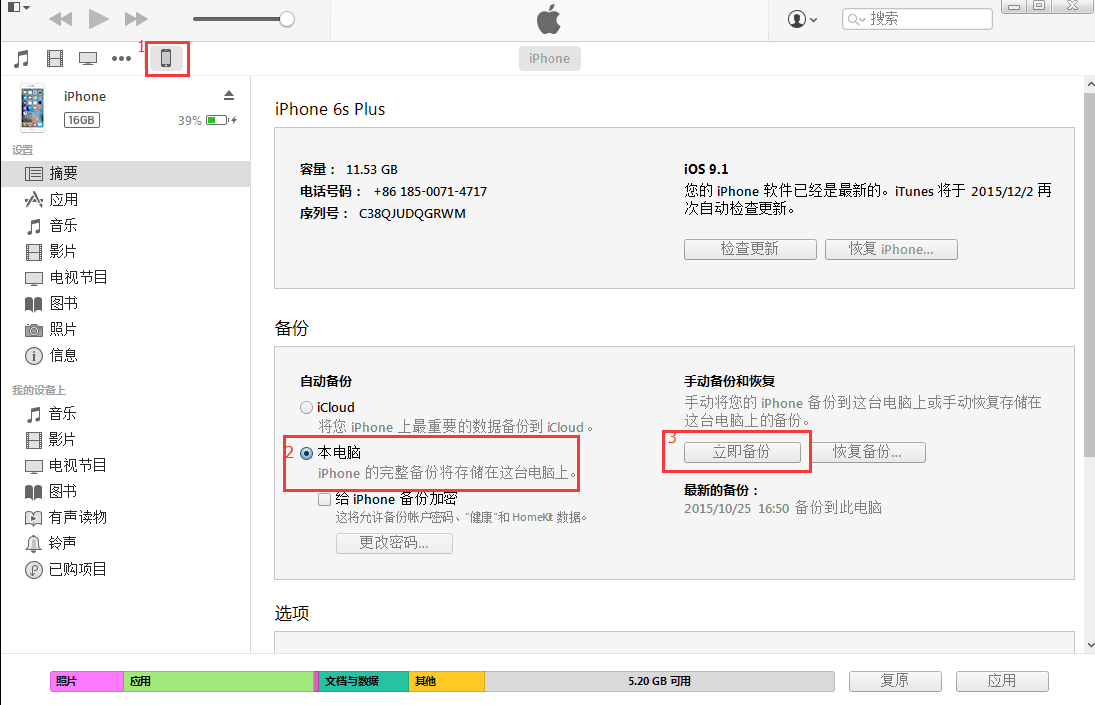The image size is (1095, 705).
Task: Click the 应用 green storage segment
Action: click(x=219, y=681)
